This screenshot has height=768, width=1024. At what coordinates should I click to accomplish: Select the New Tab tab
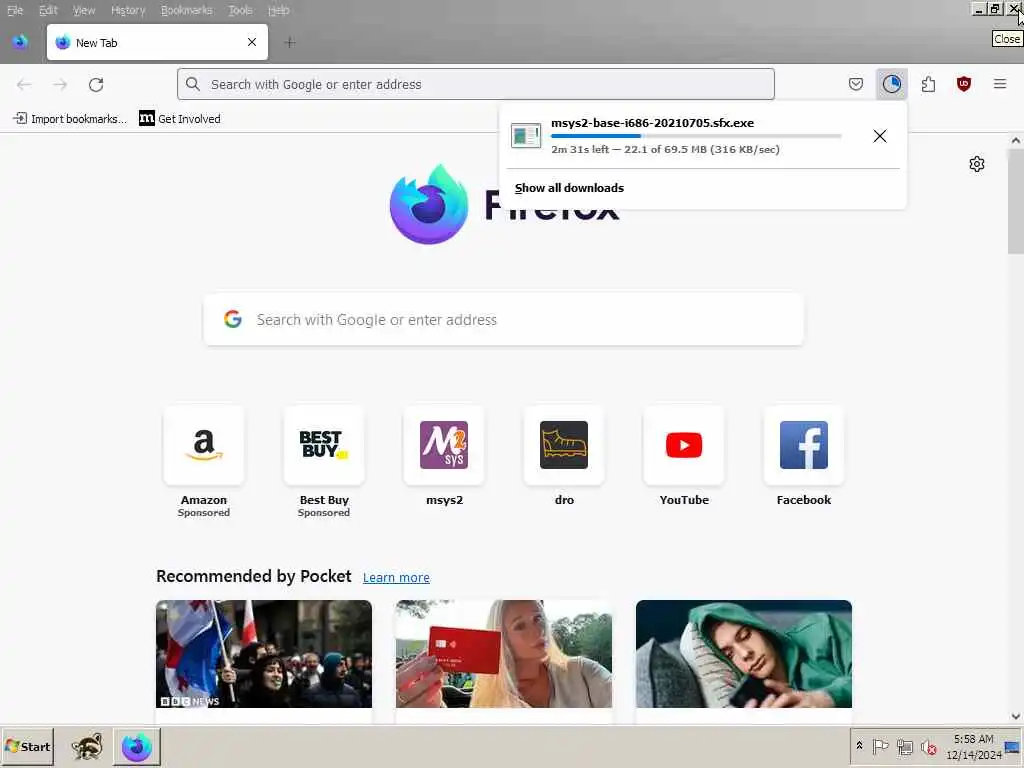click(x=157, y=42)
